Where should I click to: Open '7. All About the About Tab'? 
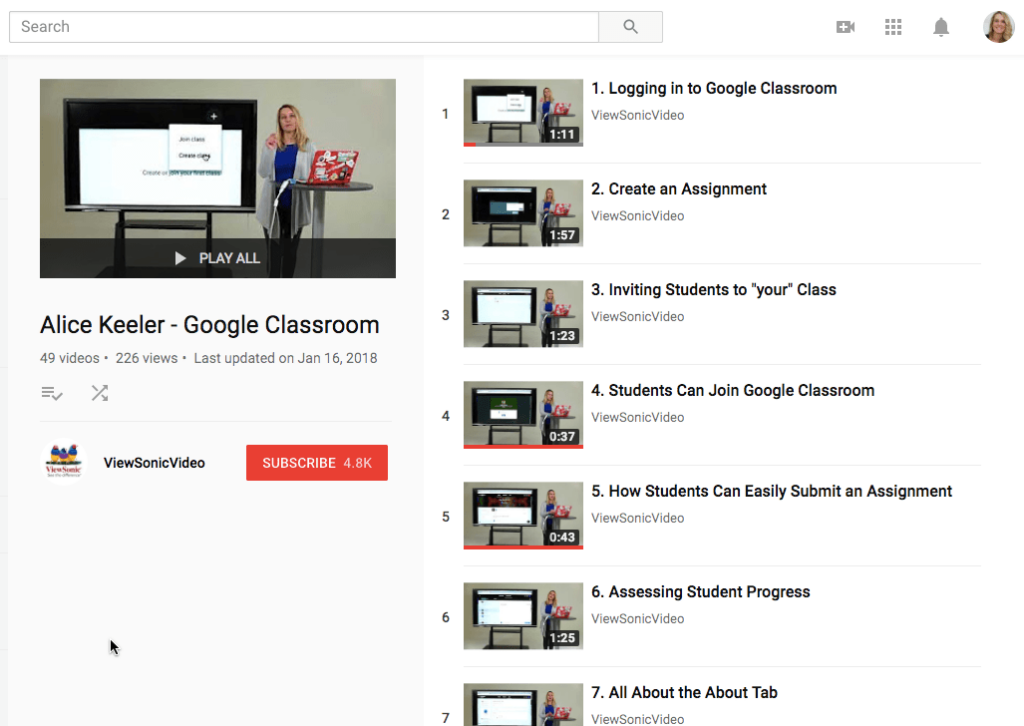(684, 692)
